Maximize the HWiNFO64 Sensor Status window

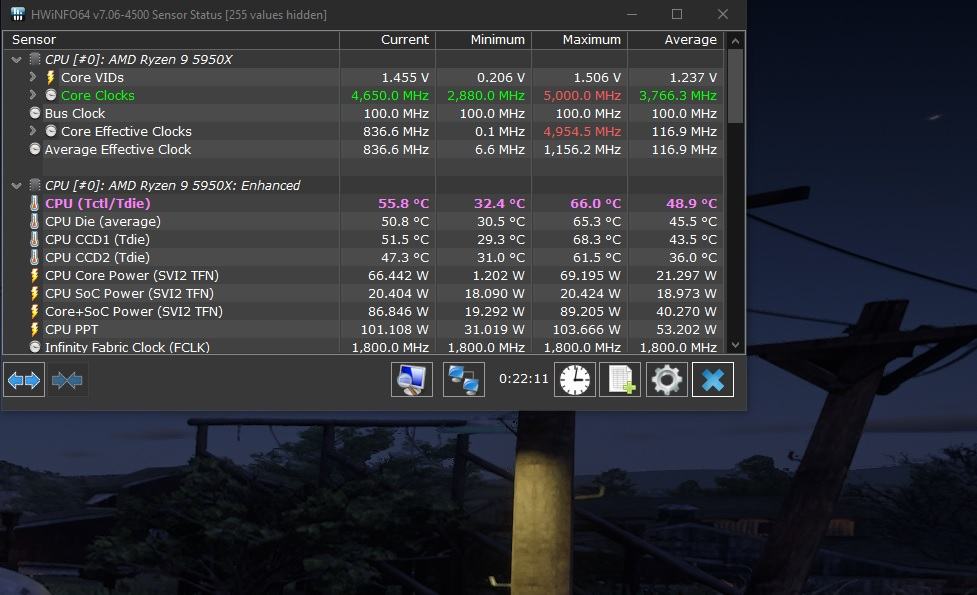[677, 14]
